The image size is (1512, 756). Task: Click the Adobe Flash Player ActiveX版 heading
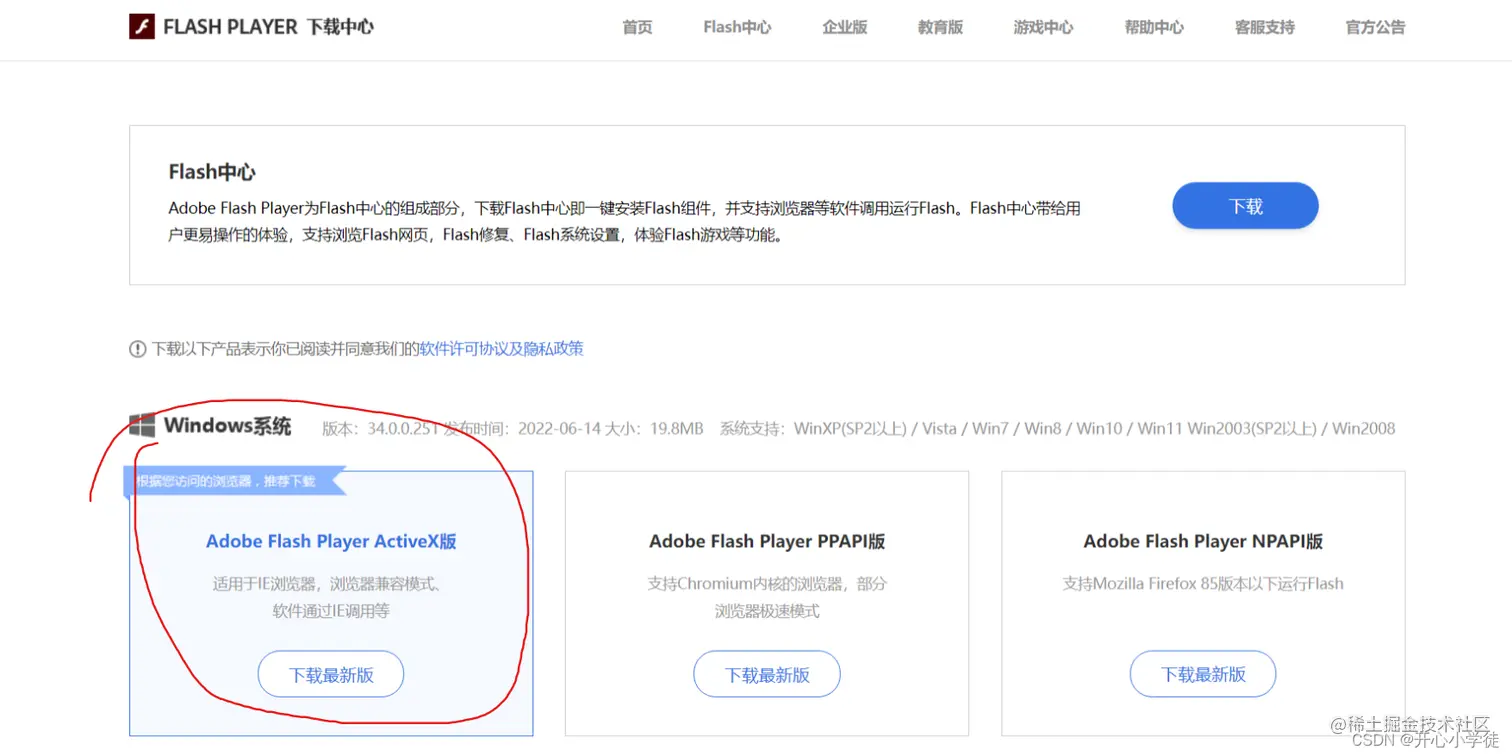(330, 541)
